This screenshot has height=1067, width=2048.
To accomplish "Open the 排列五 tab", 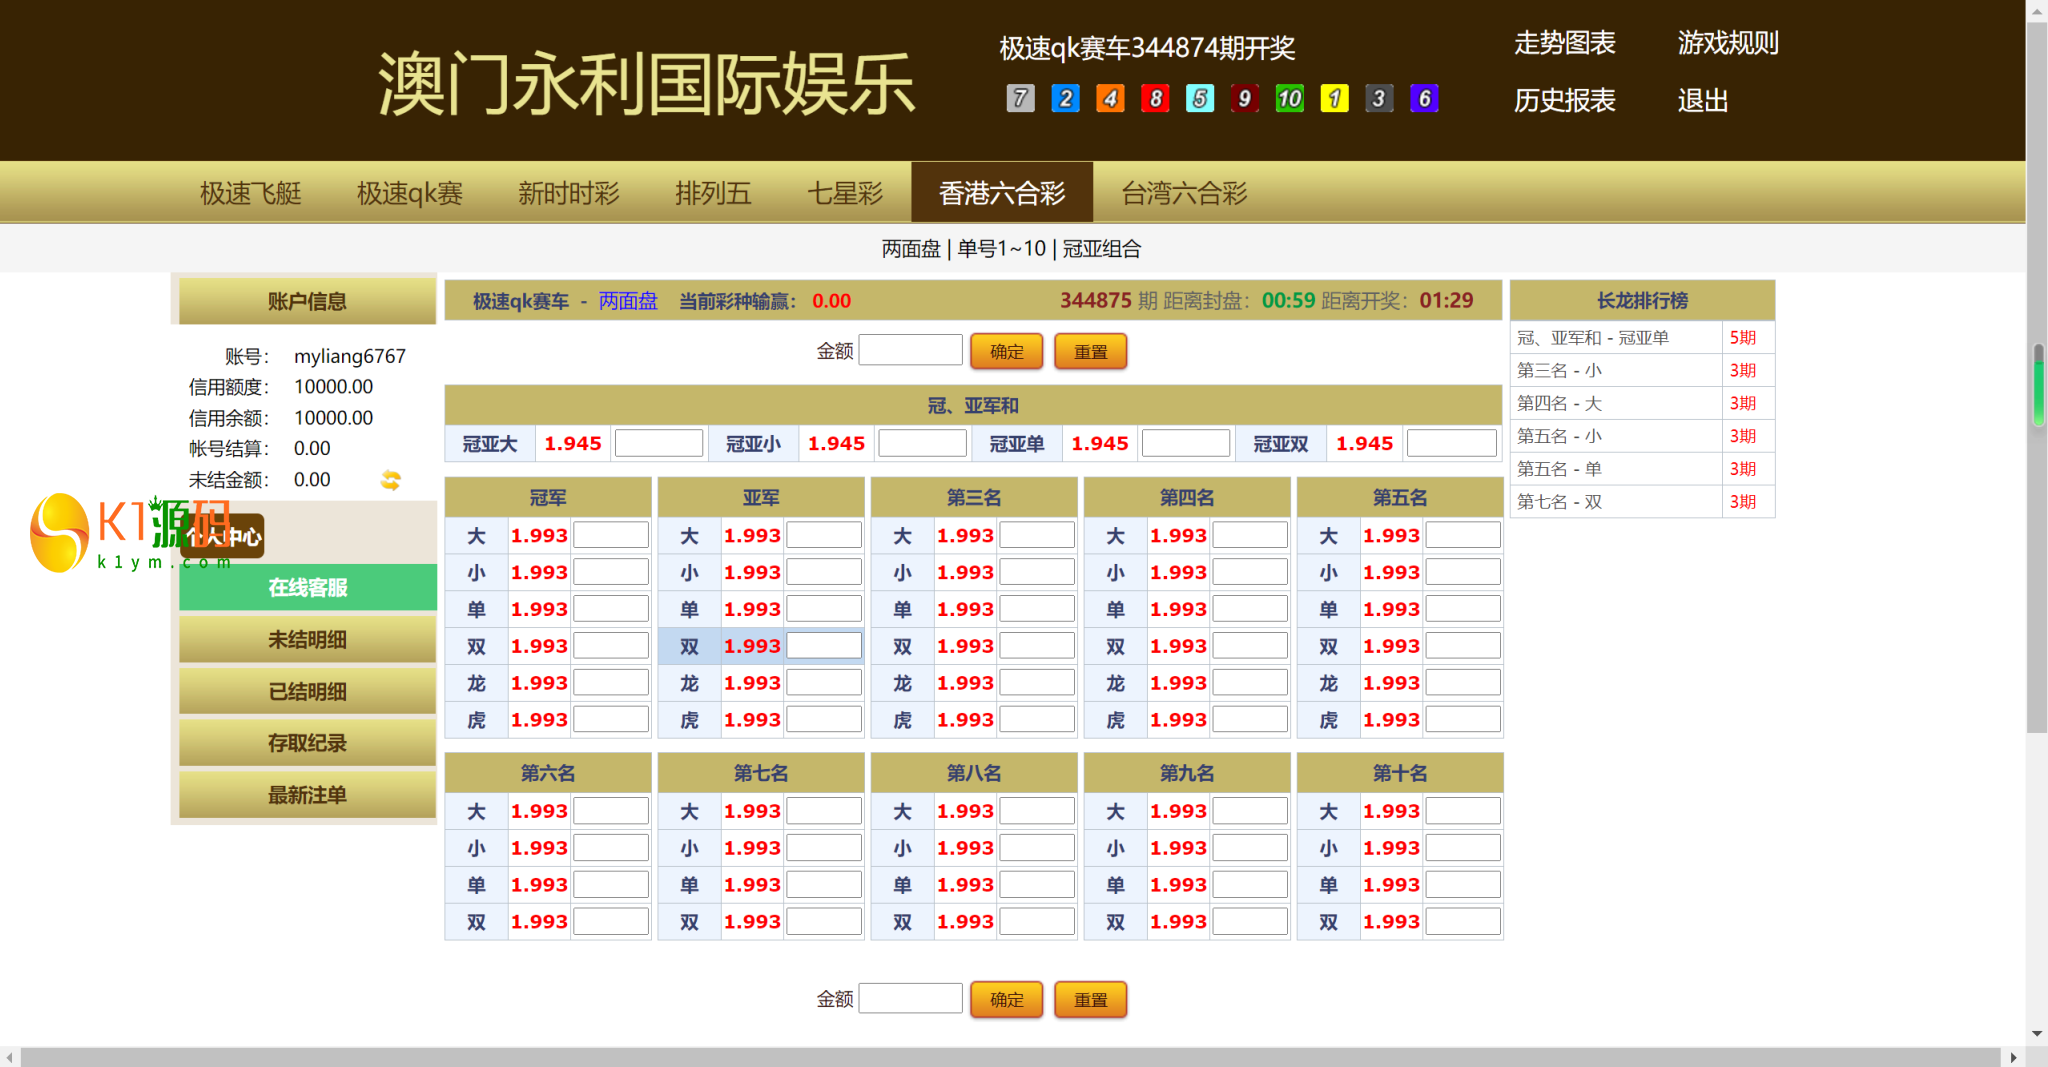I will [713, 193].
